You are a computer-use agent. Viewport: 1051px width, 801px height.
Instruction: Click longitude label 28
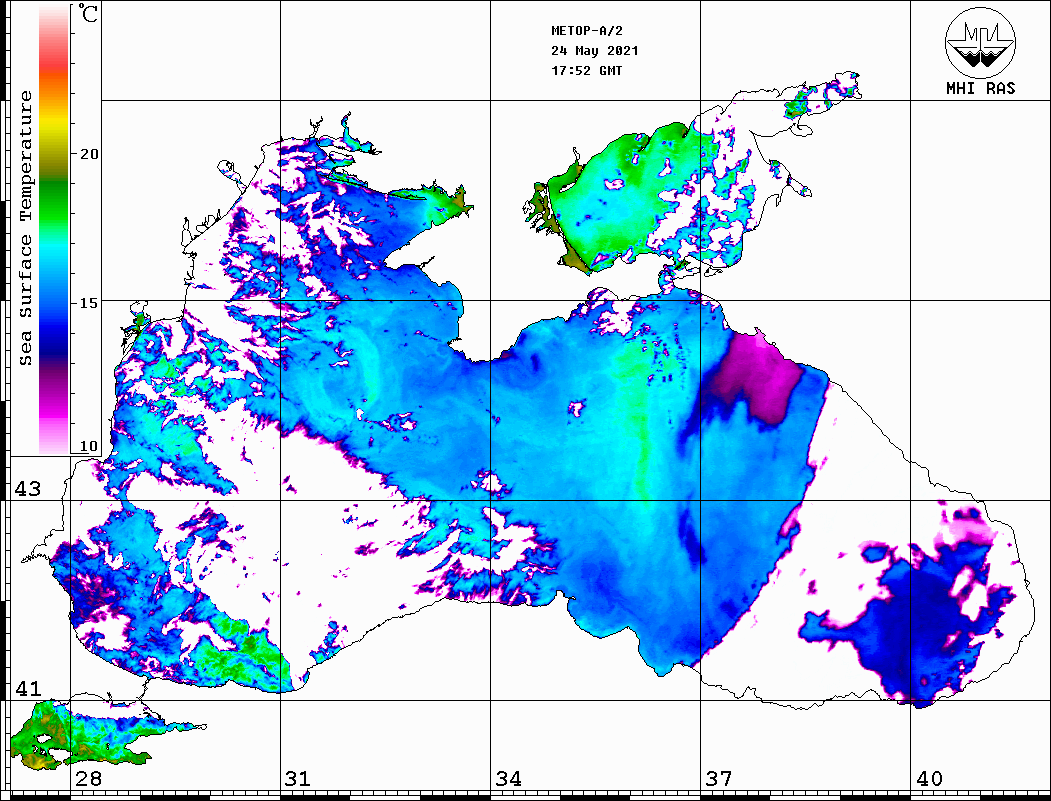(x=88, y=779)
